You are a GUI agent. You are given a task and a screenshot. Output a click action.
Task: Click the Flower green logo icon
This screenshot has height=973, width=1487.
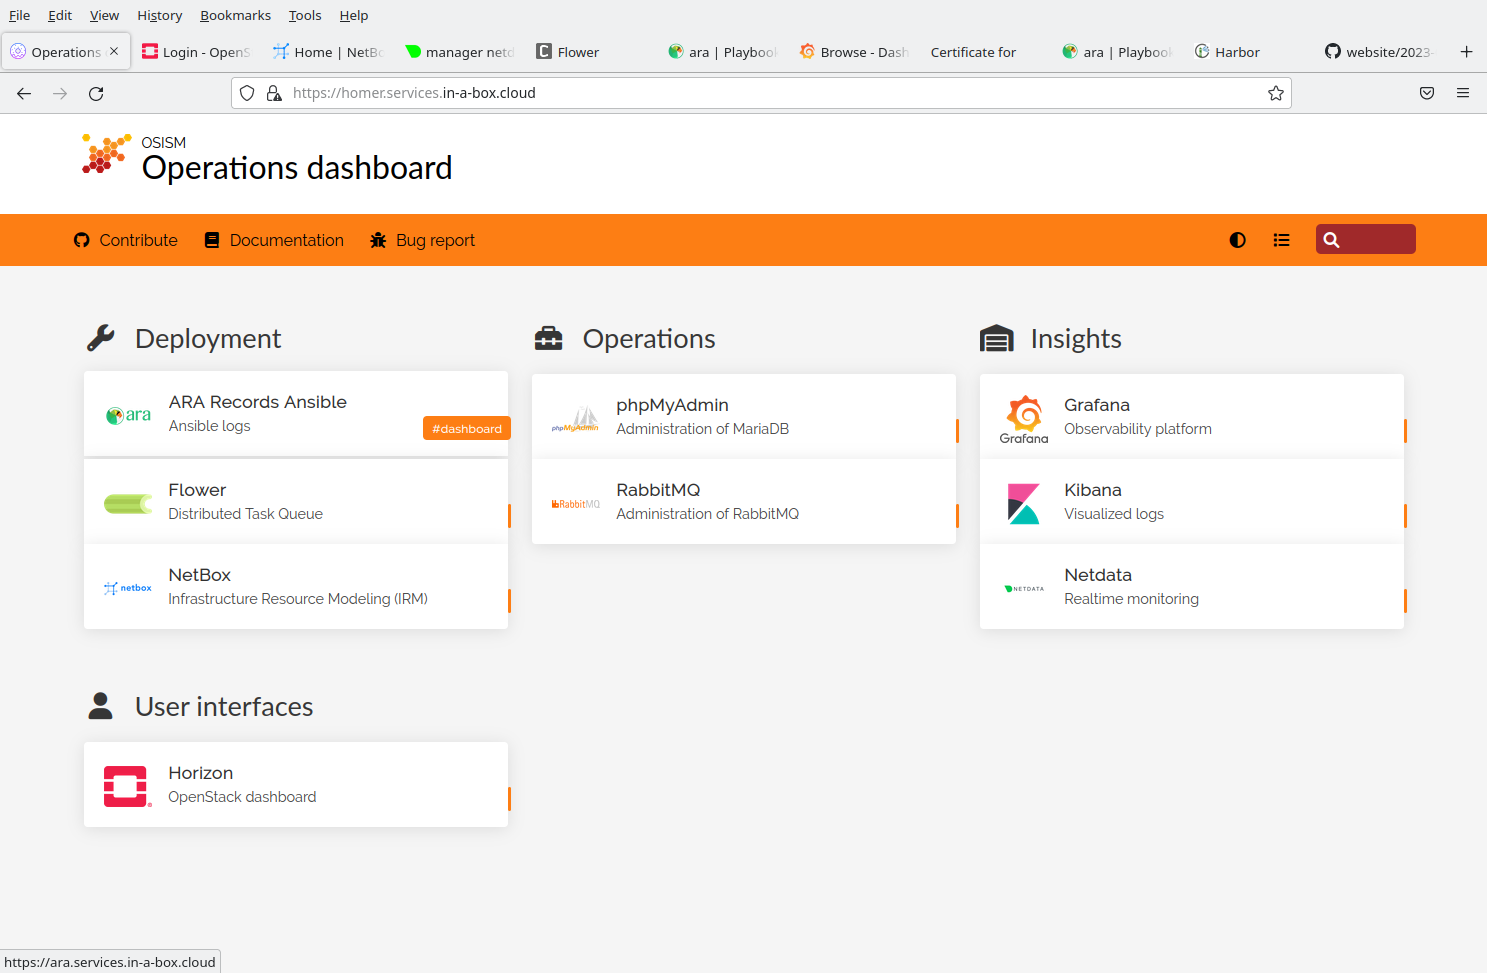coord(128,503)
